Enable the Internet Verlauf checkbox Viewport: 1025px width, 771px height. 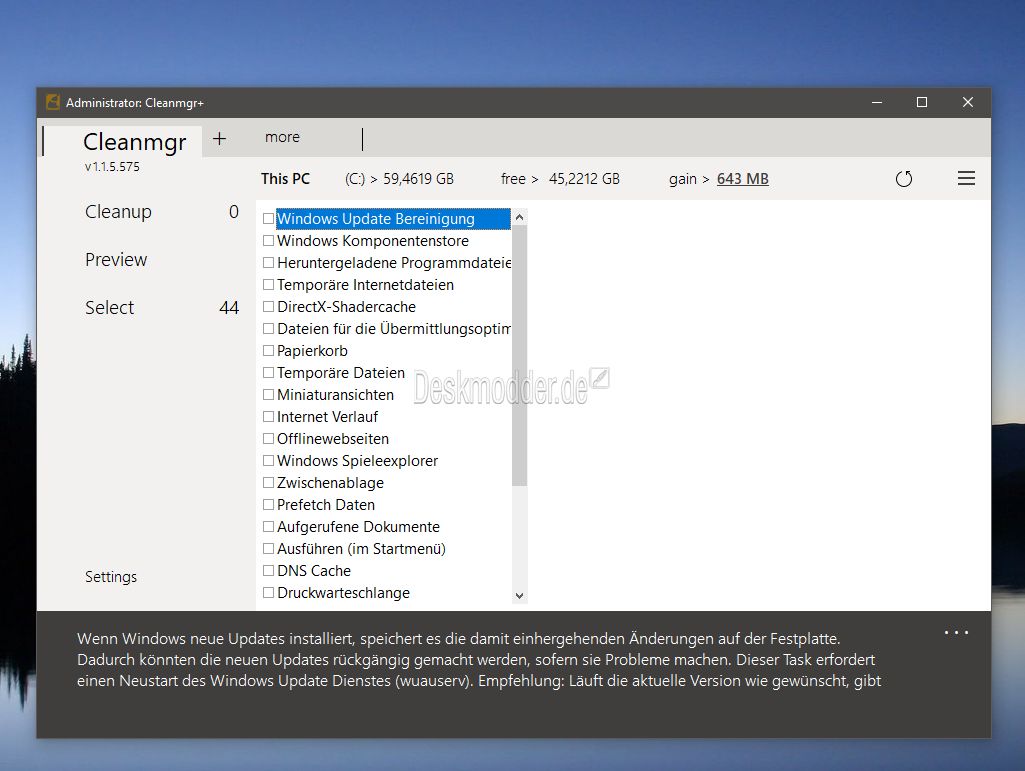(x=268, y=417)
